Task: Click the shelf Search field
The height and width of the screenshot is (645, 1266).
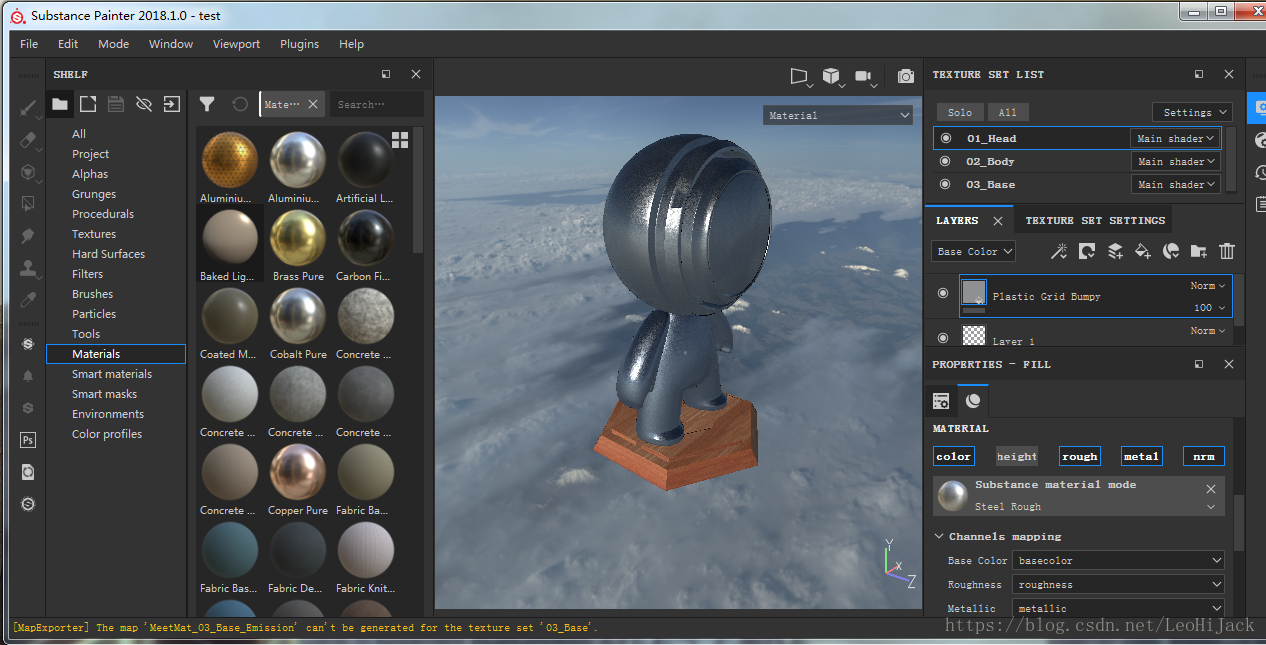Action: 378,104
